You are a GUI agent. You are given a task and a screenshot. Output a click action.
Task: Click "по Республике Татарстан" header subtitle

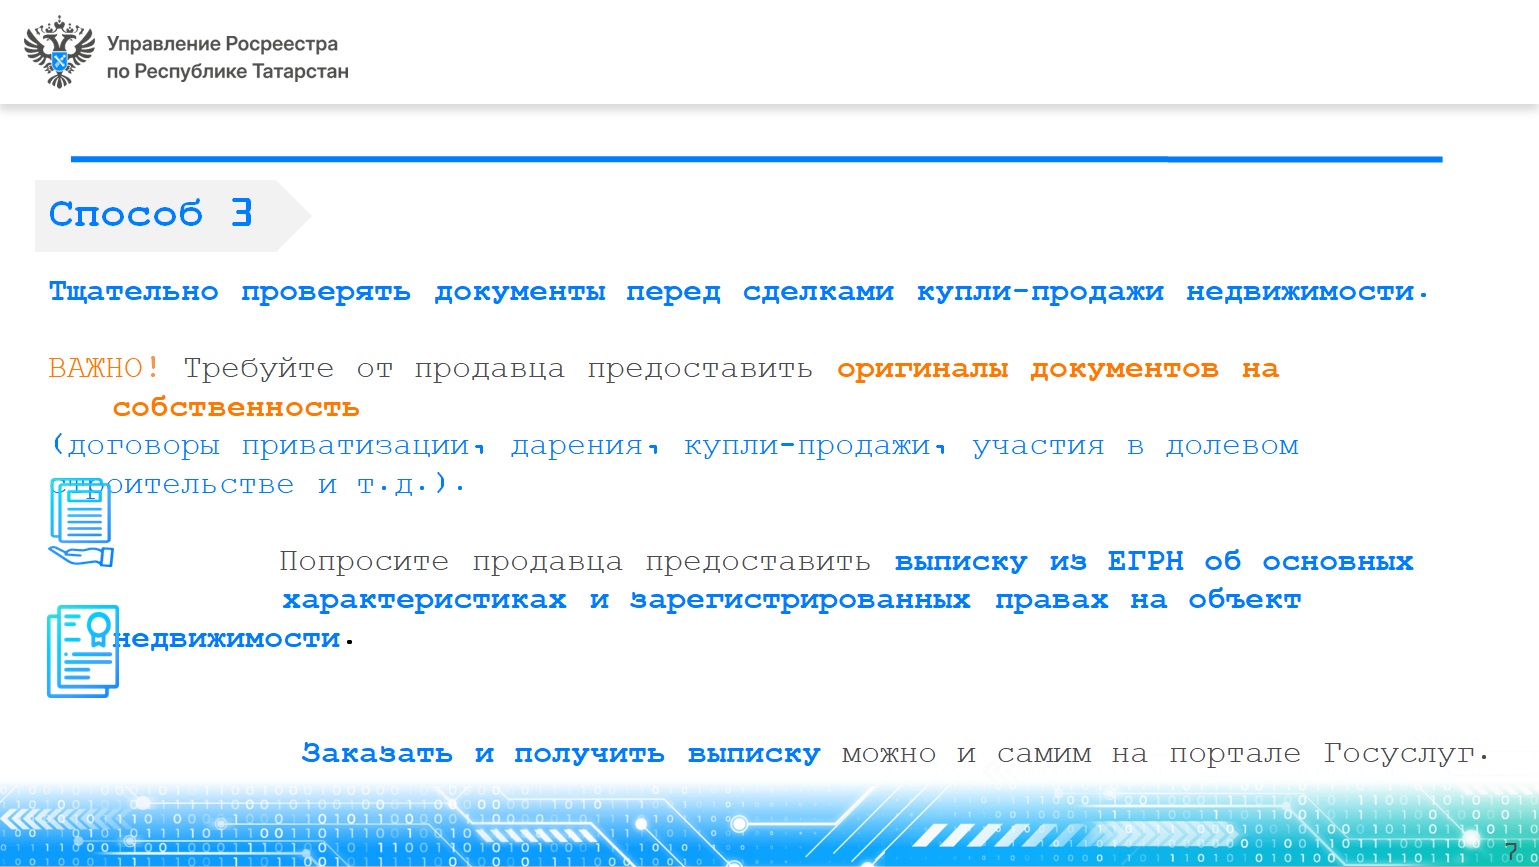[x=227, y=72]
